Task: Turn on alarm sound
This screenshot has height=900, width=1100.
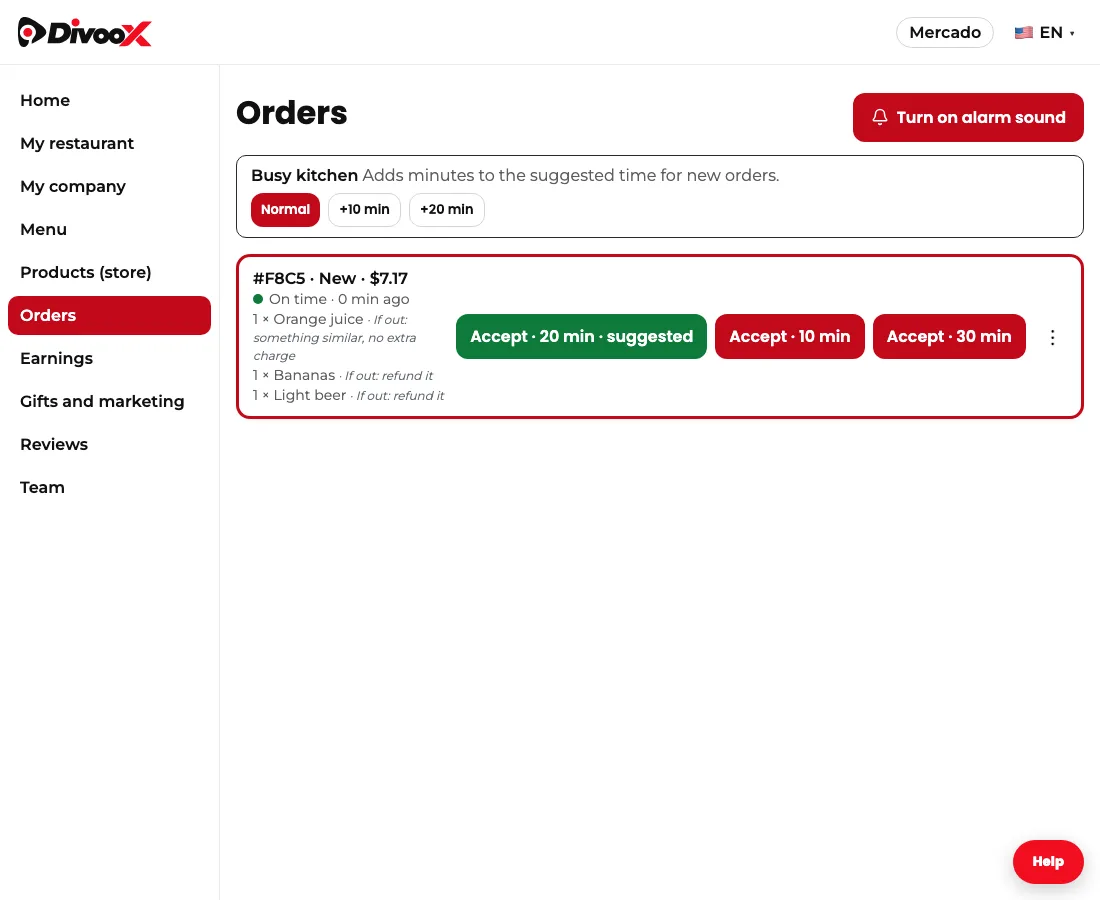Action: (x=968, y=117)
